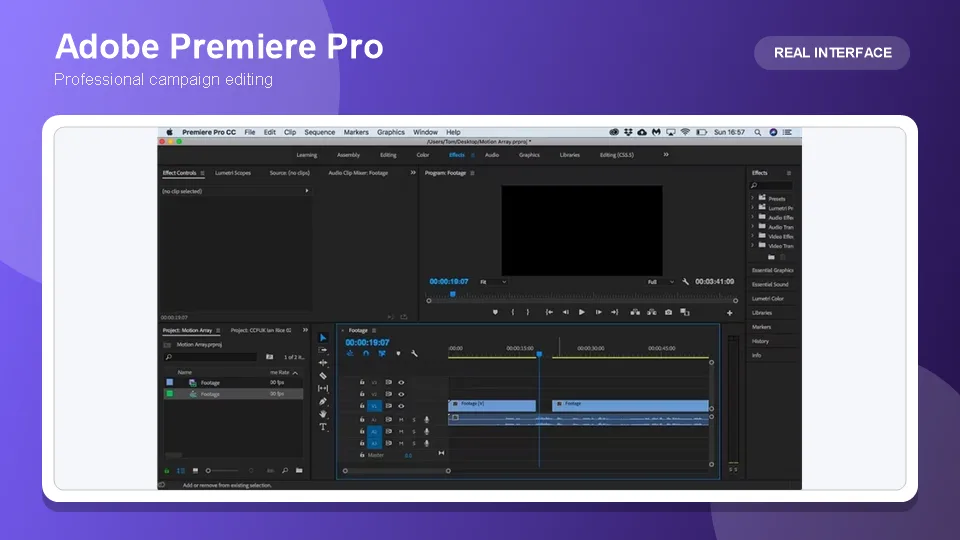Select the Track Select Forward tool
This screenshot has height=540, width=960.
tap(323, 350)
